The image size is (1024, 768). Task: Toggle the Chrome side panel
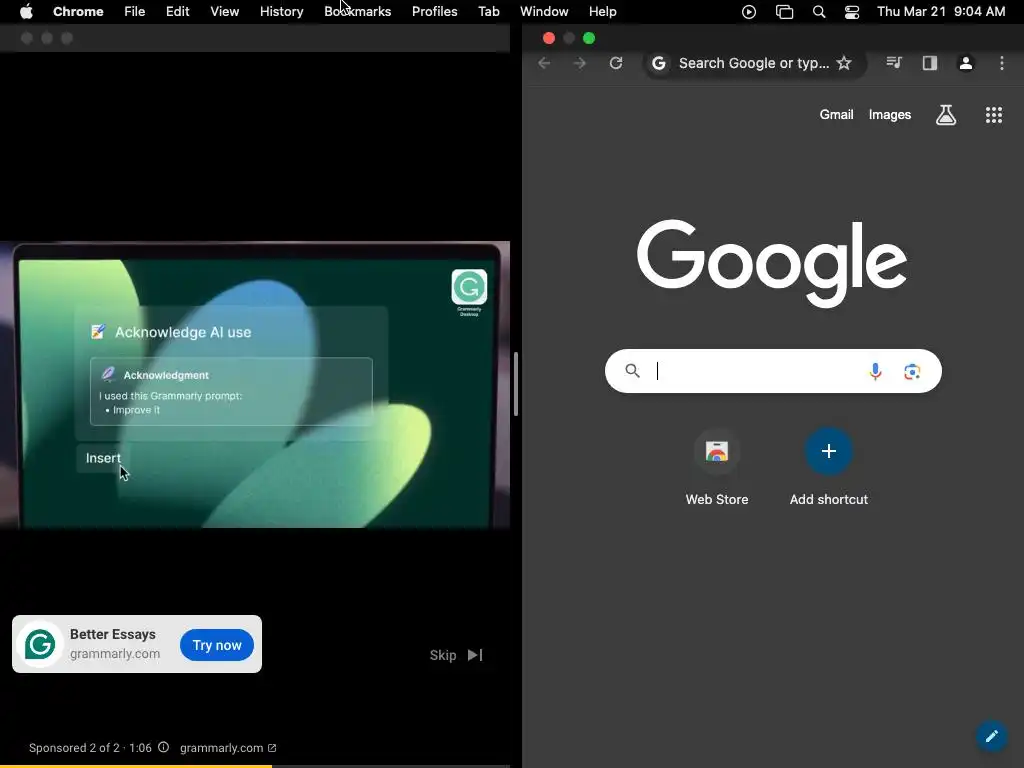[930, 63]
